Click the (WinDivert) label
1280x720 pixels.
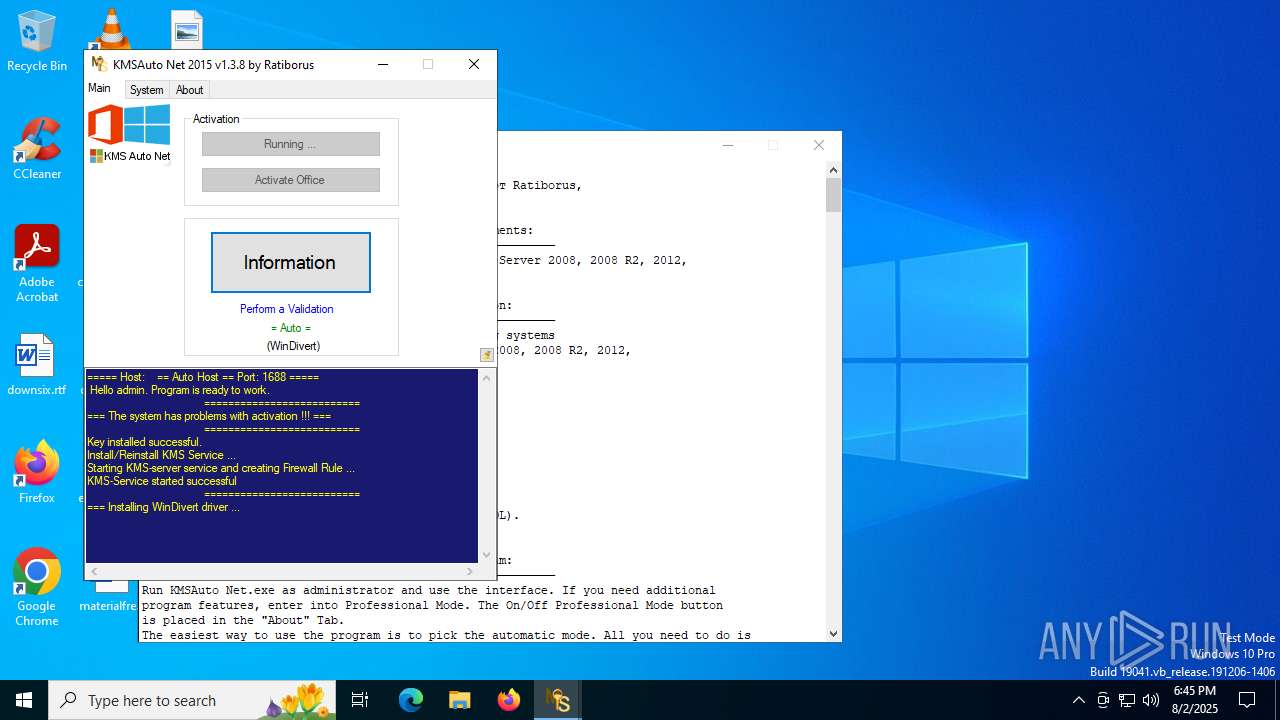coord(293,346)
